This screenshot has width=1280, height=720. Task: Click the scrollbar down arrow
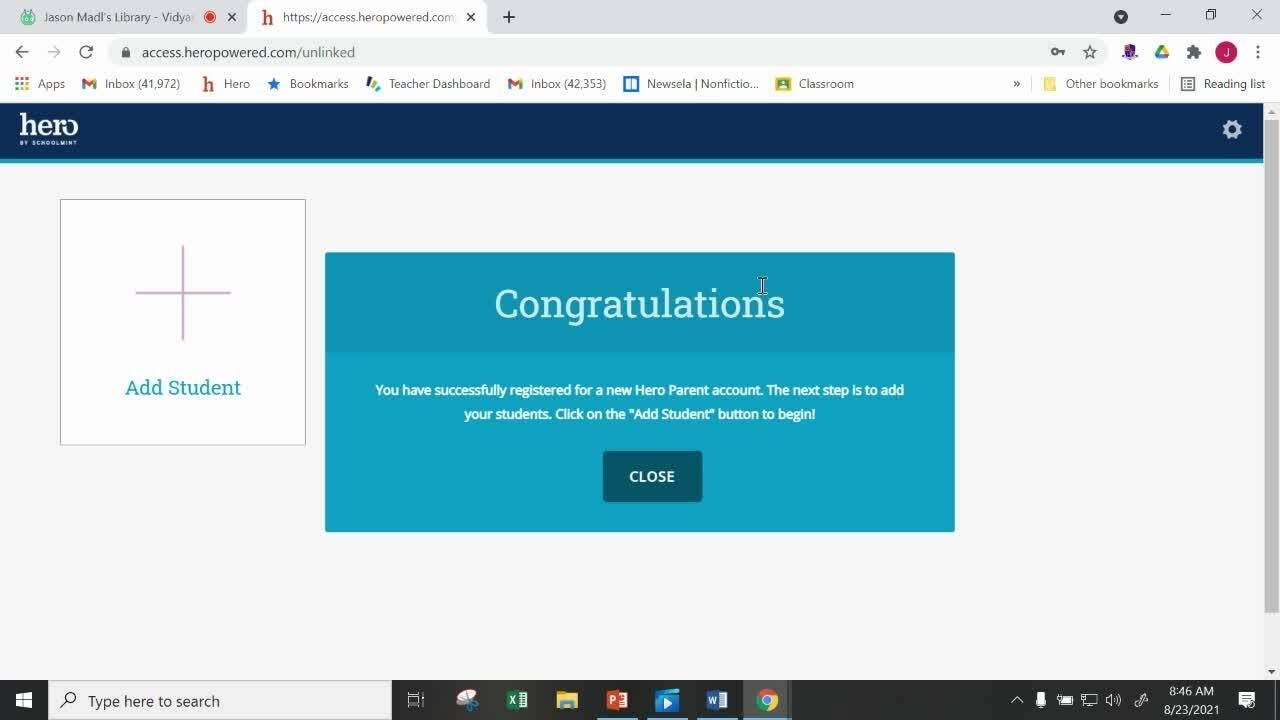pyautogui.click(x=1272, y=672)
